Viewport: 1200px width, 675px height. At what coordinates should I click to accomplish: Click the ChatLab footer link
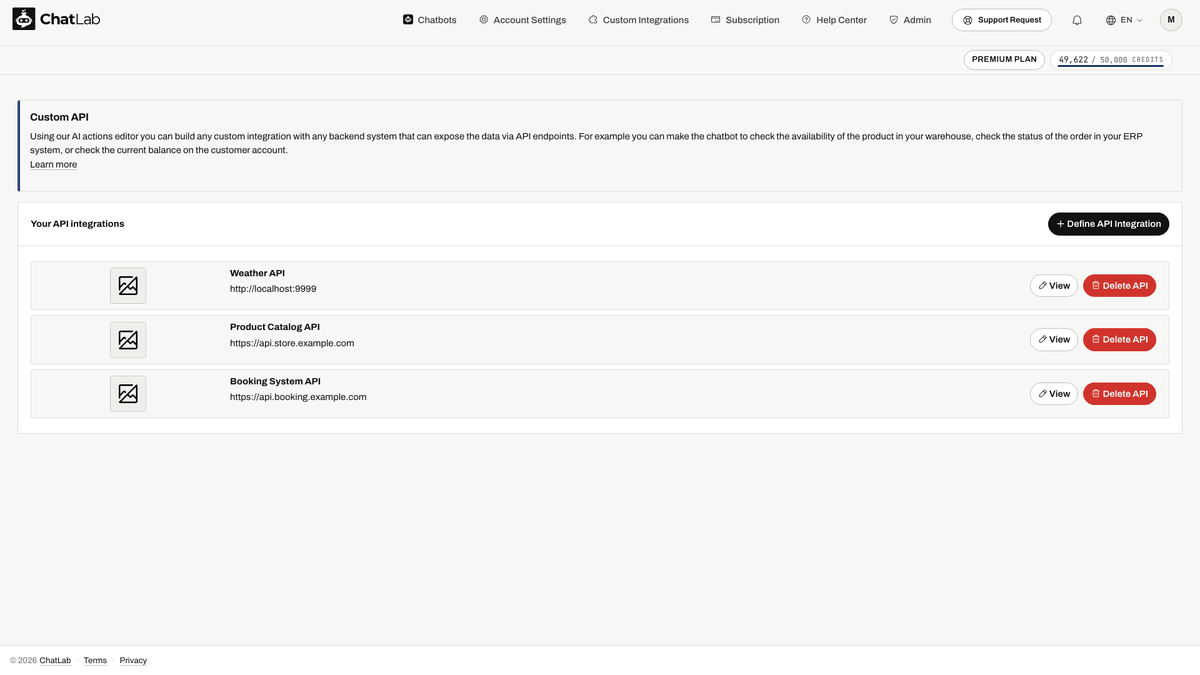coord(55,661)
